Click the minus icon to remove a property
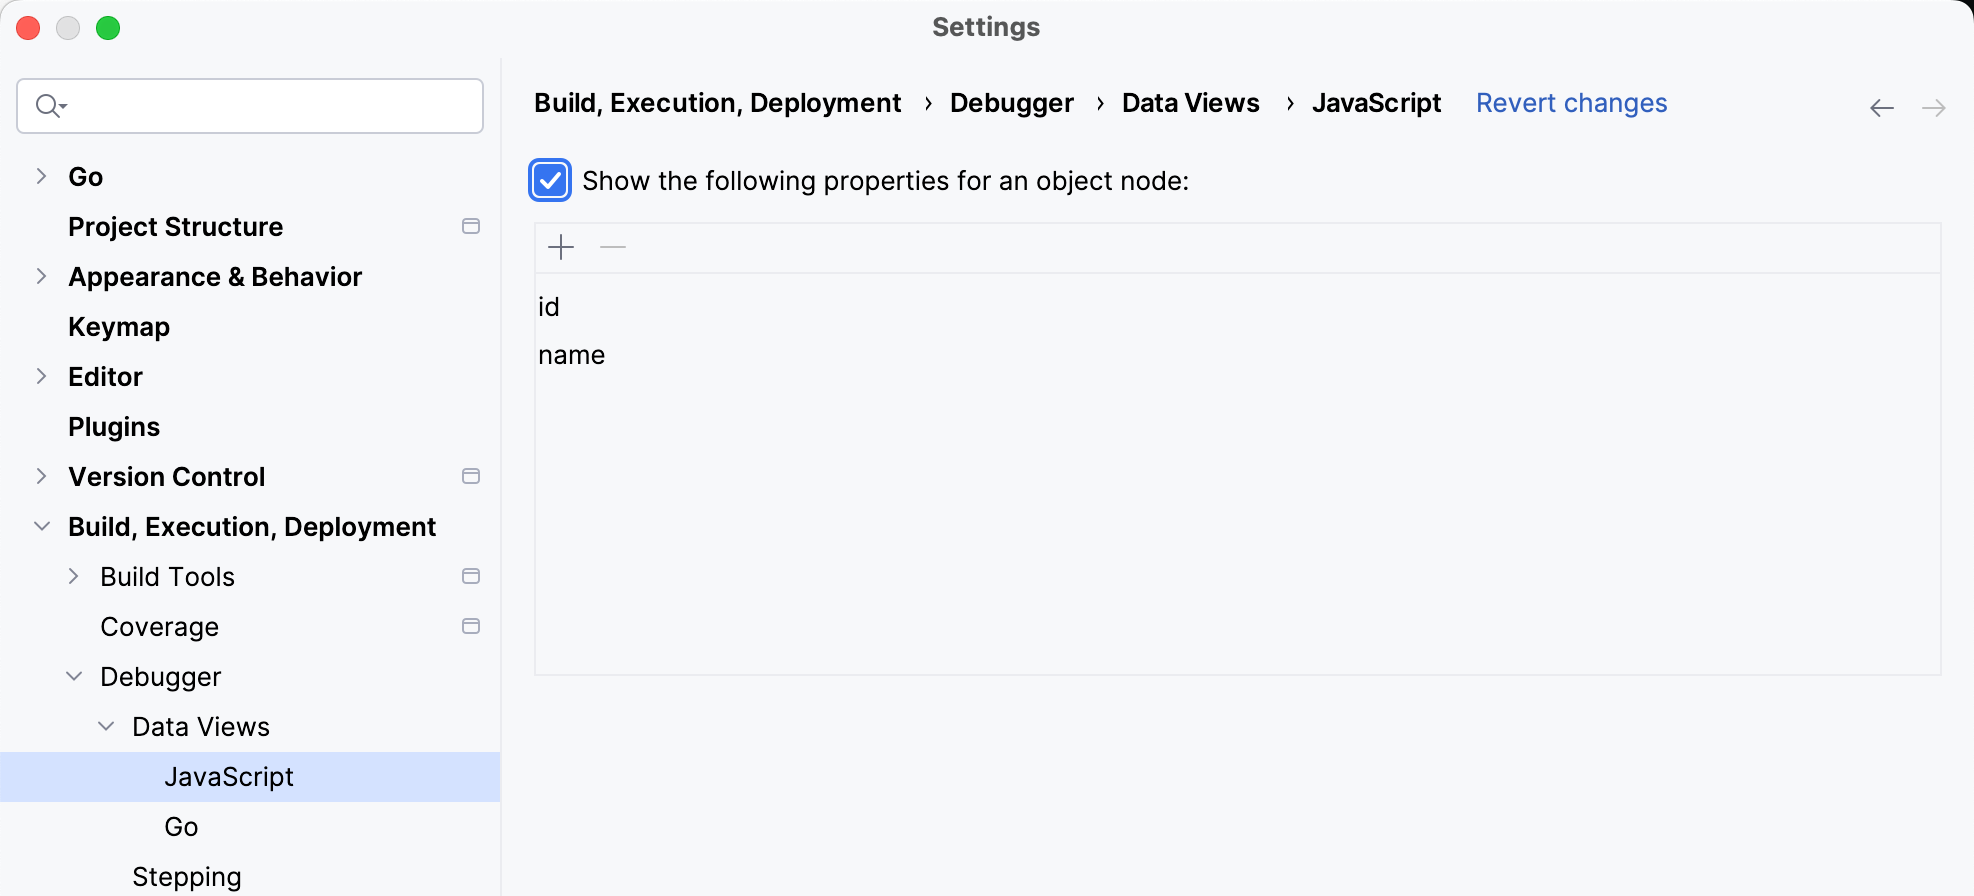The width and height of the screenshot is (1974, 896). 613,247
